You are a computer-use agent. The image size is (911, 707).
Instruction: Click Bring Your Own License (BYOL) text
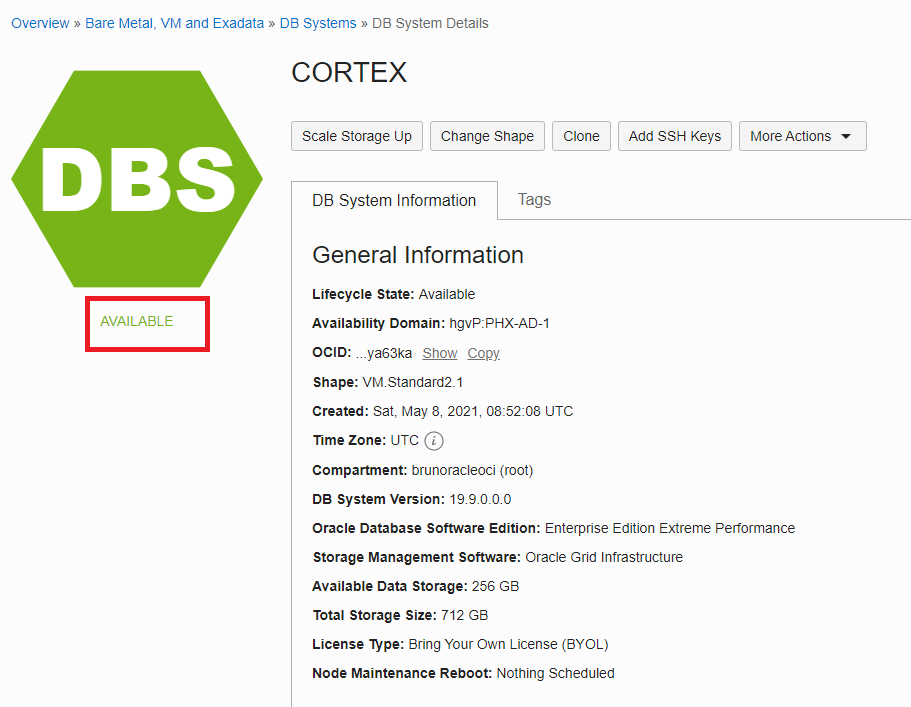click(508, 644)
